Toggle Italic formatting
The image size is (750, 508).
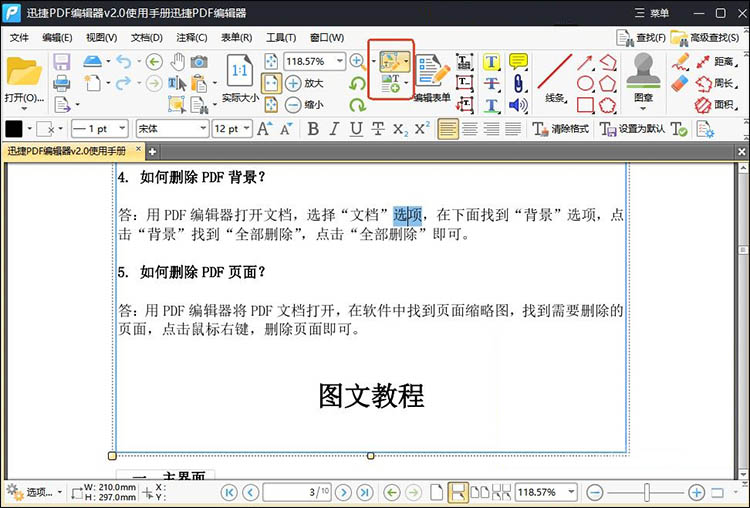(334, 129)
